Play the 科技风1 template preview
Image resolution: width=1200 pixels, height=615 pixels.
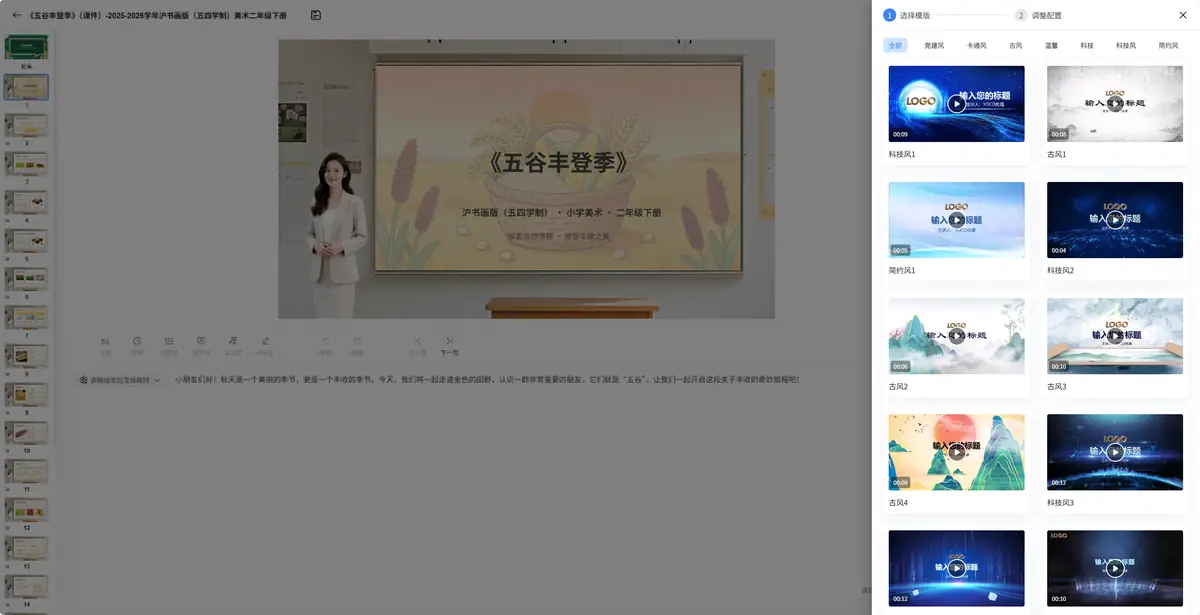(957, 104)
